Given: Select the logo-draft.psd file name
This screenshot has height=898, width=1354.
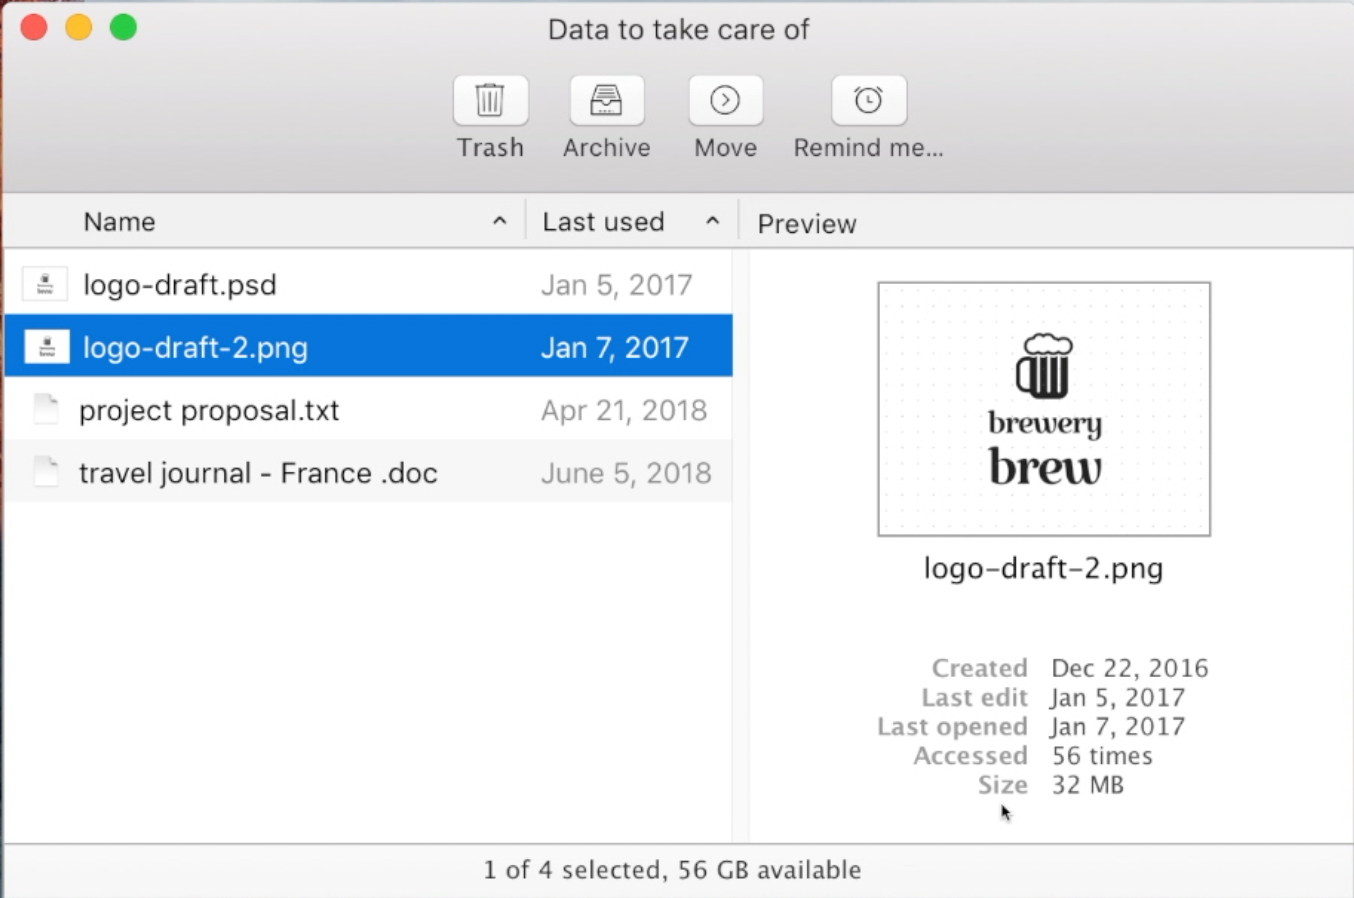Looking at the screenshot, I should tap(180, 285).
